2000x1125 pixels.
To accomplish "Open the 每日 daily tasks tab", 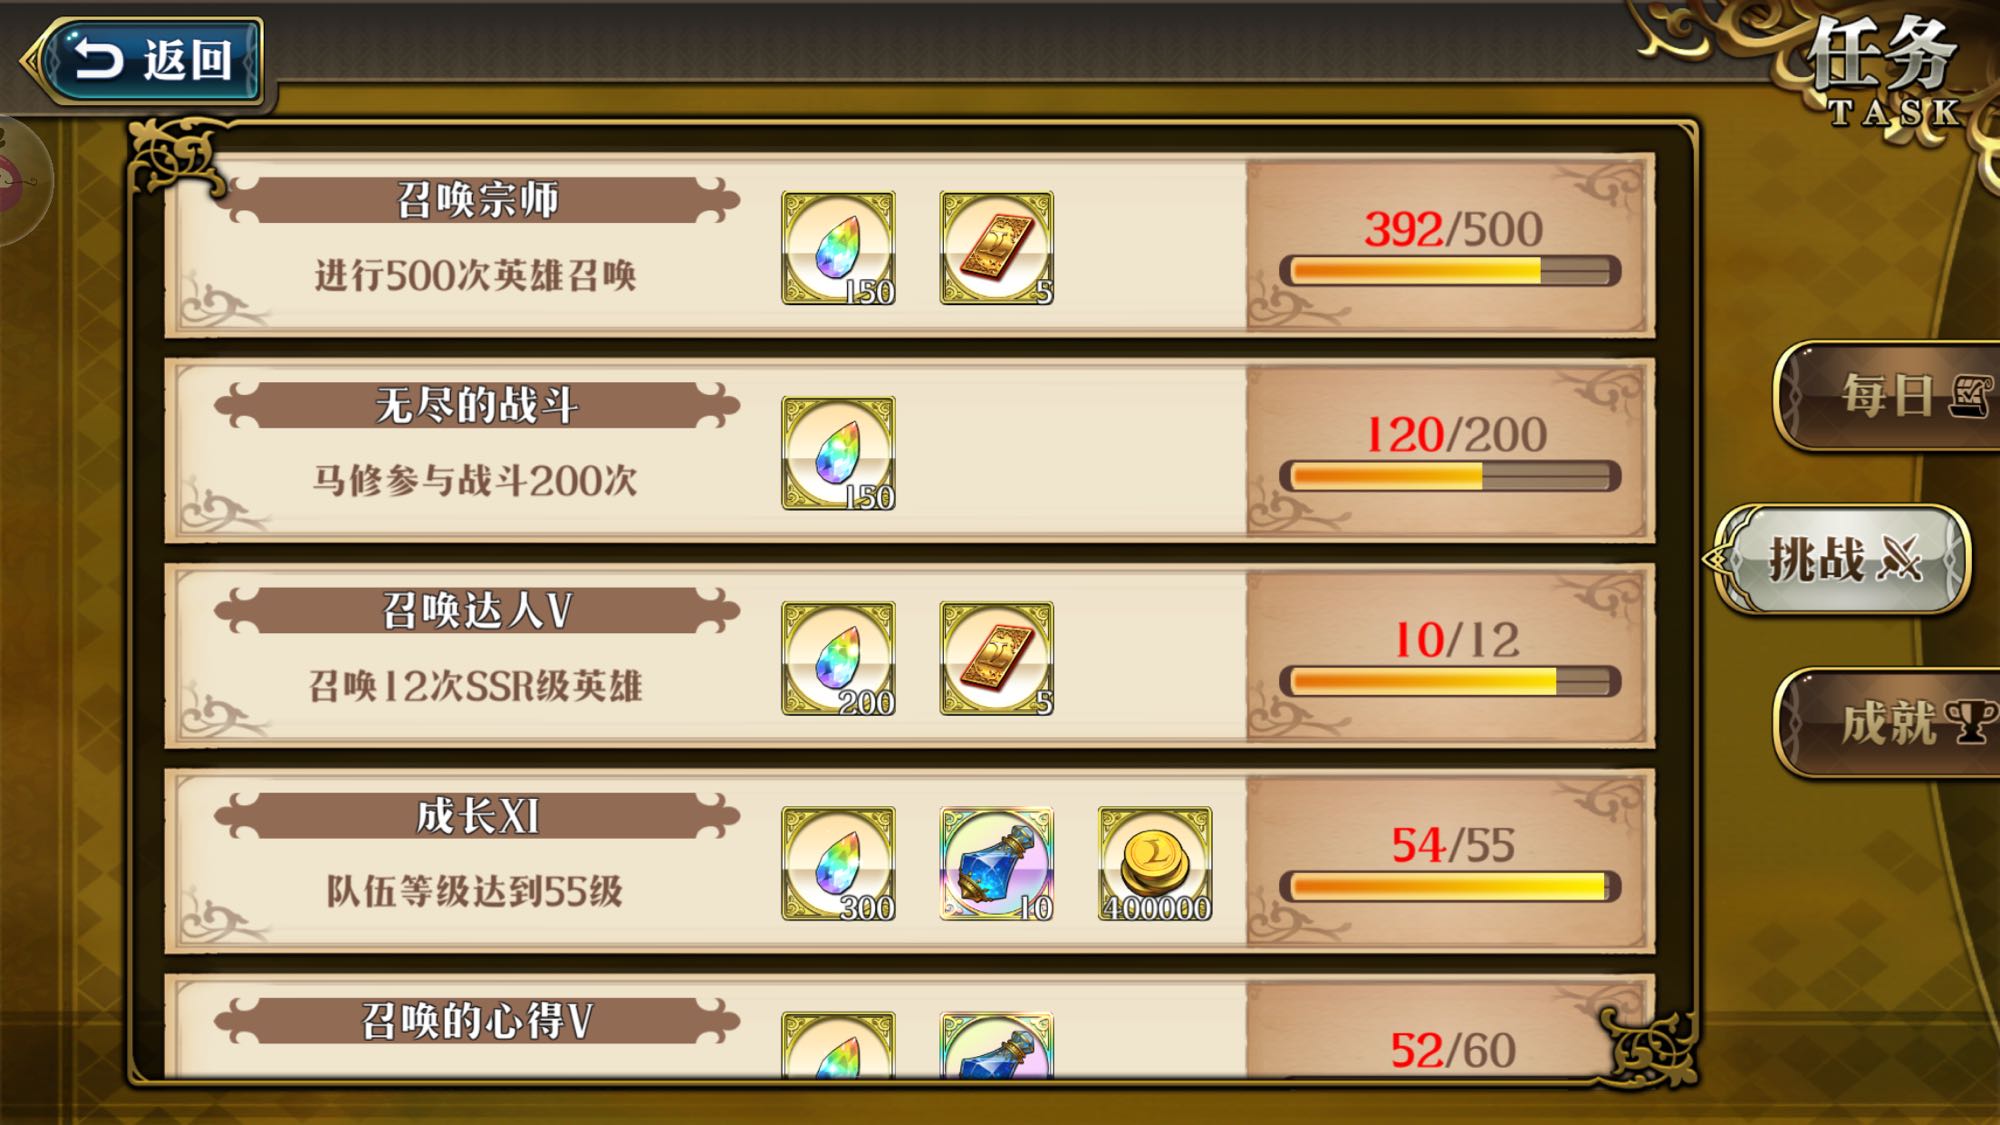I will (x=1888, y=396).
